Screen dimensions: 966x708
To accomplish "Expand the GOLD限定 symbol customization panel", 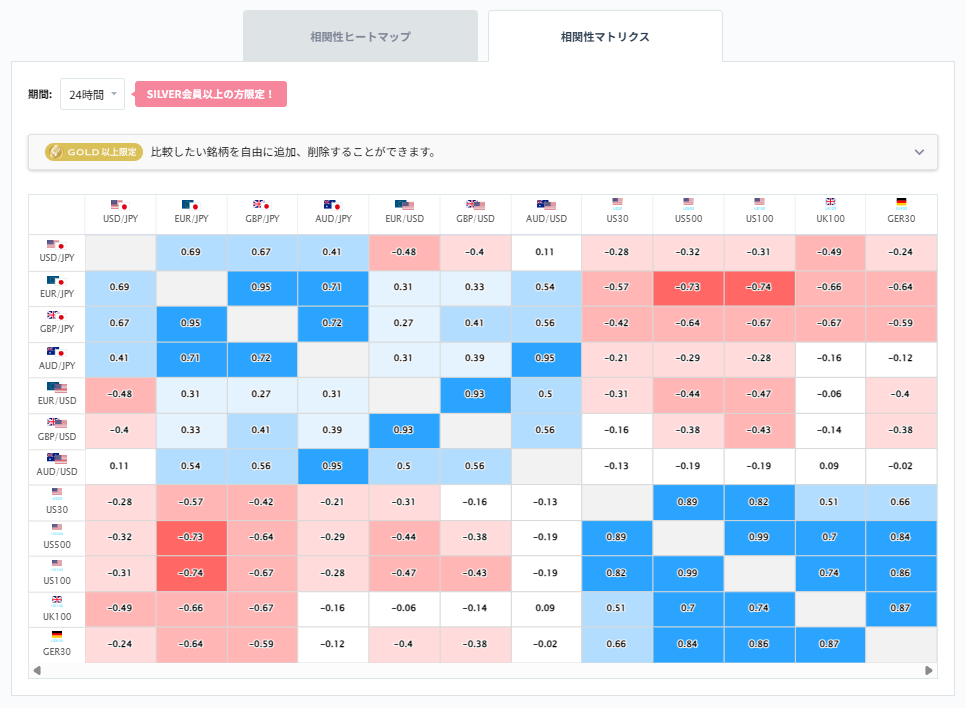I will [x=919, y=152].
